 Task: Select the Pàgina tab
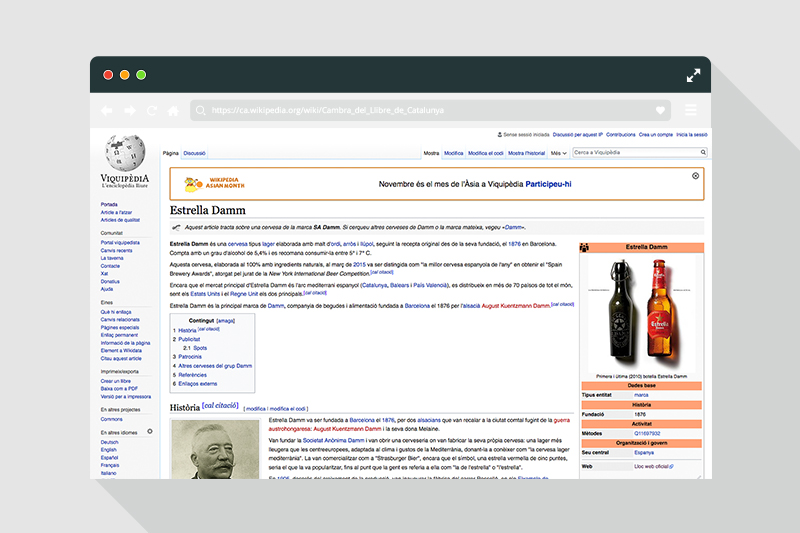170,153
